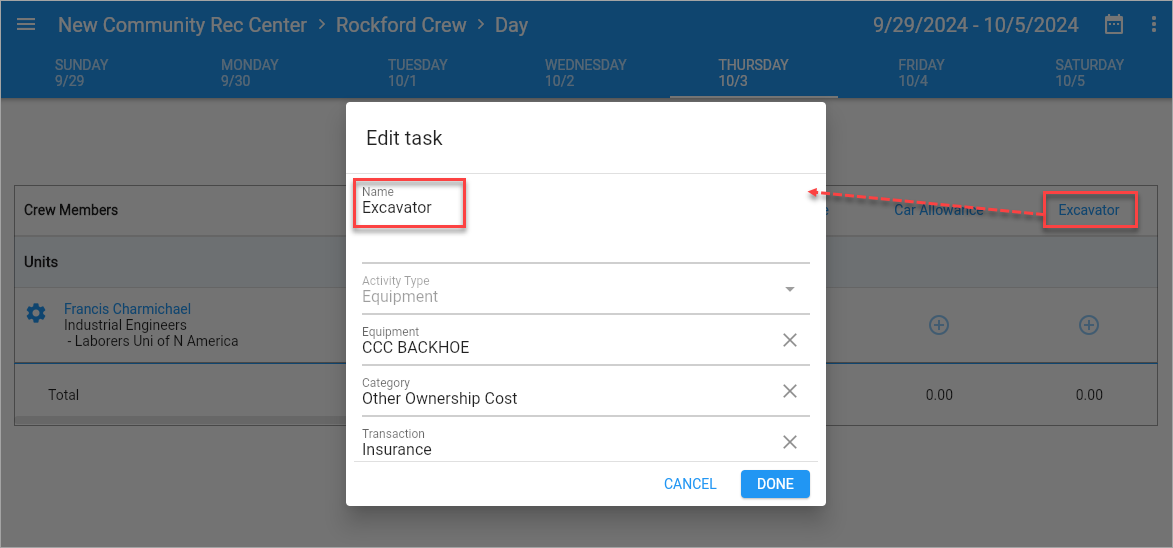The image size is (1173, 548).
Task: Select the Tuesday 10/1 tab
Action: point(417,73)
